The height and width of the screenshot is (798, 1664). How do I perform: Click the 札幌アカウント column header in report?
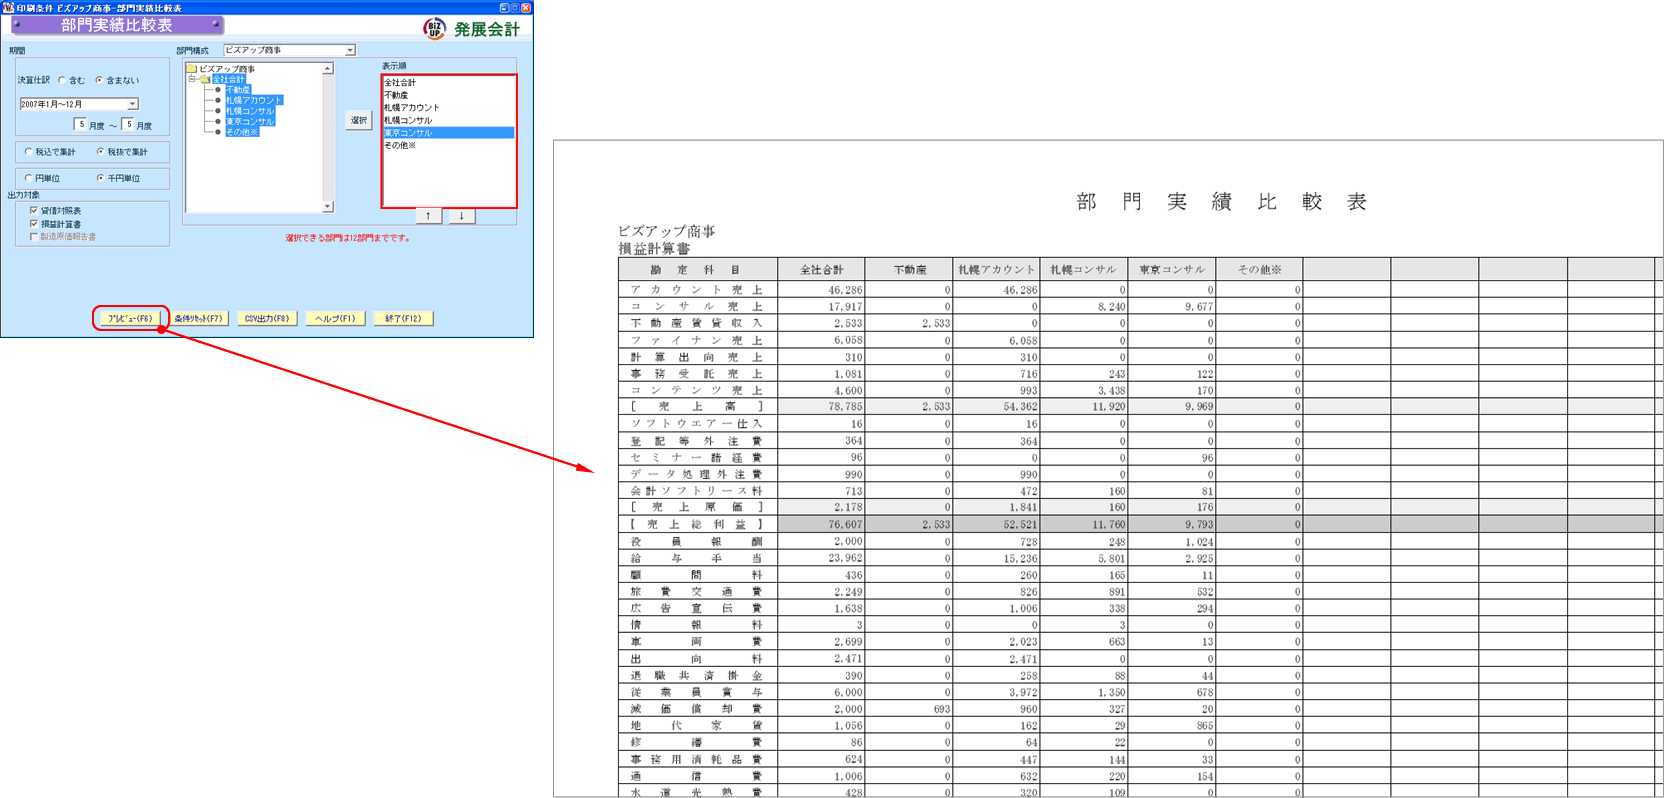click(996, 269)
